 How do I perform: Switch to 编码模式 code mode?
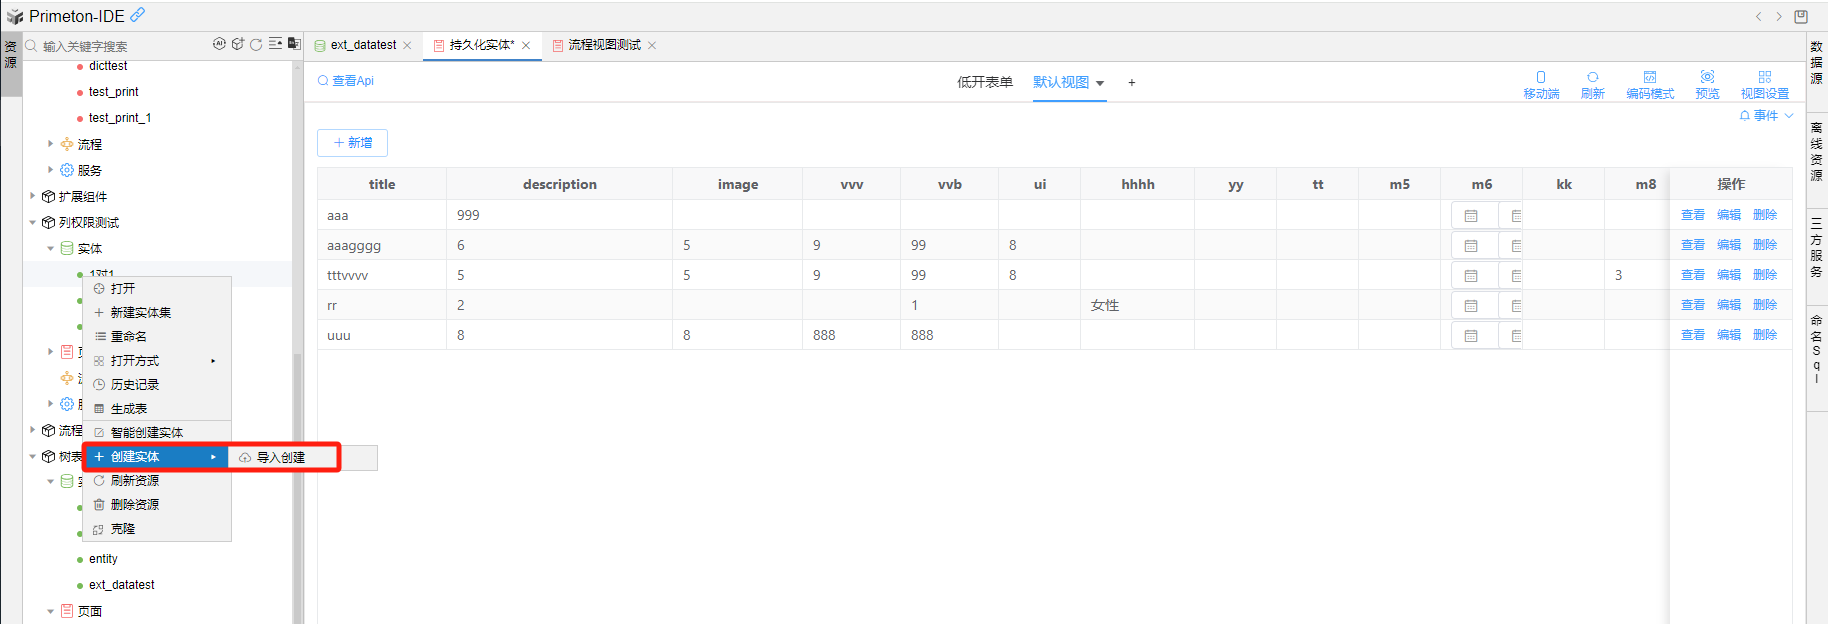click(x=1649, y=84)
